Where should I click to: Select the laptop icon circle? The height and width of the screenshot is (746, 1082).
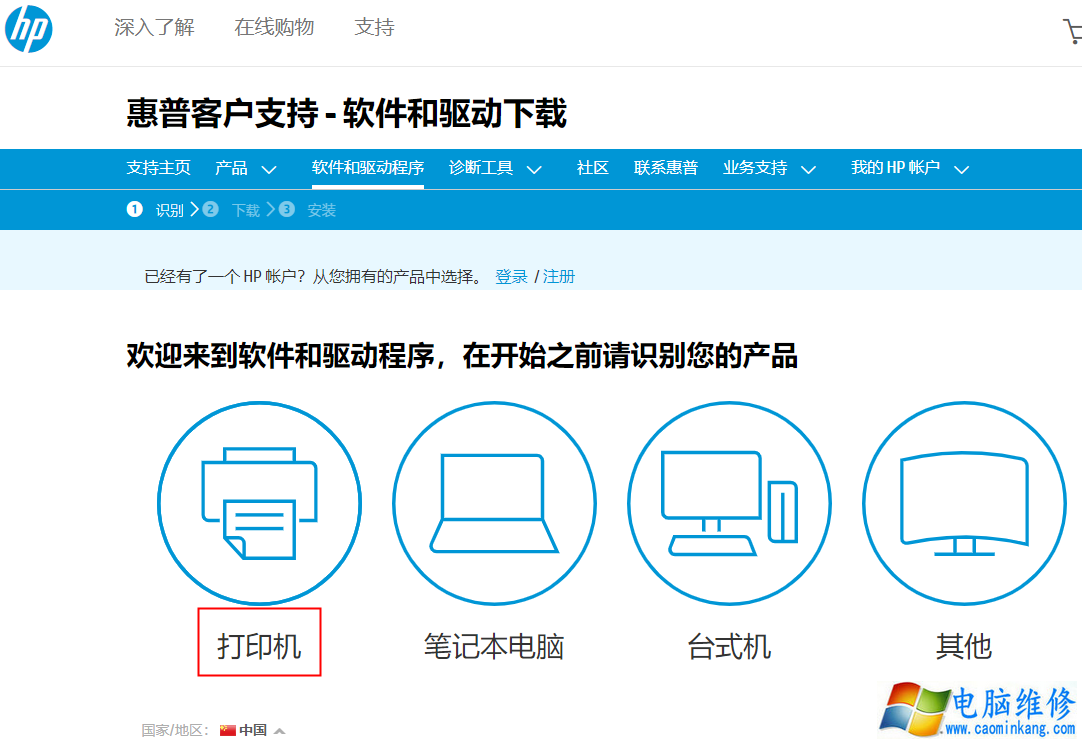tap(494, 503)
